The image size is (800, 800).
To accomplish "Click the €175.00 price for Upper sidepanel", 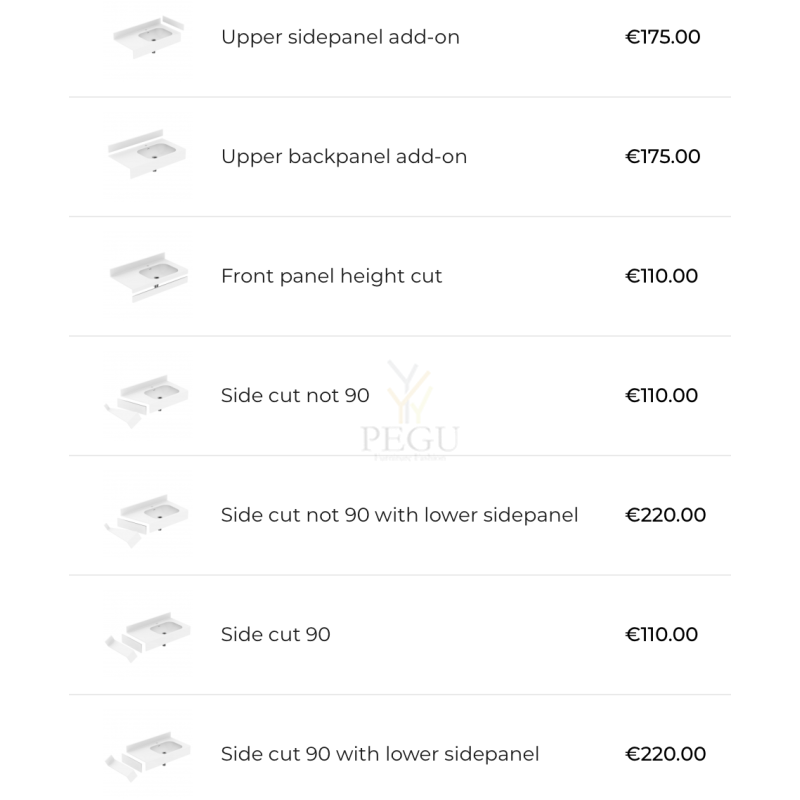I will pos(663,37).
